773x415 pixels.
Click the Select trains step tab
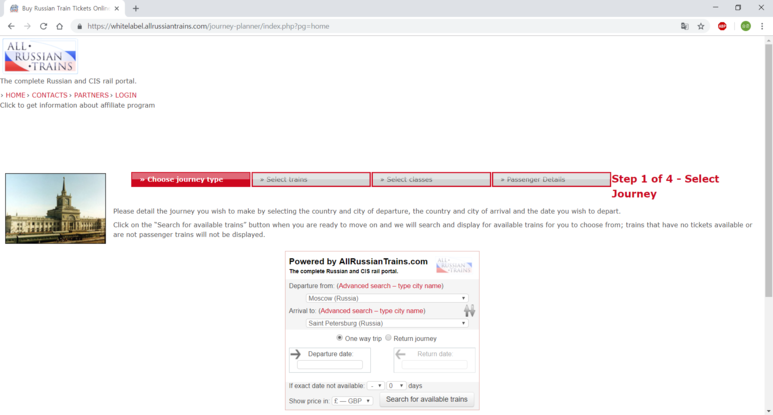311,179
